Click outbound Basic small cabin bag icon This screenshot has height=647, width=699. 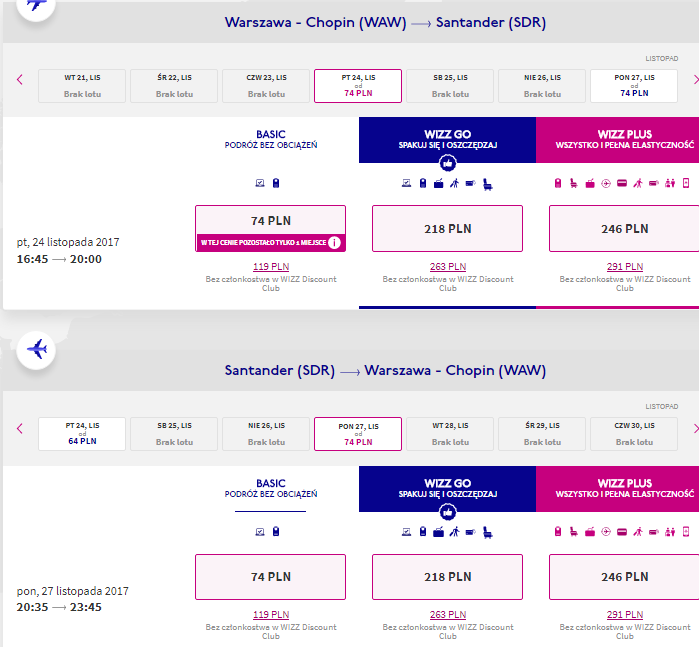point(276,183)
